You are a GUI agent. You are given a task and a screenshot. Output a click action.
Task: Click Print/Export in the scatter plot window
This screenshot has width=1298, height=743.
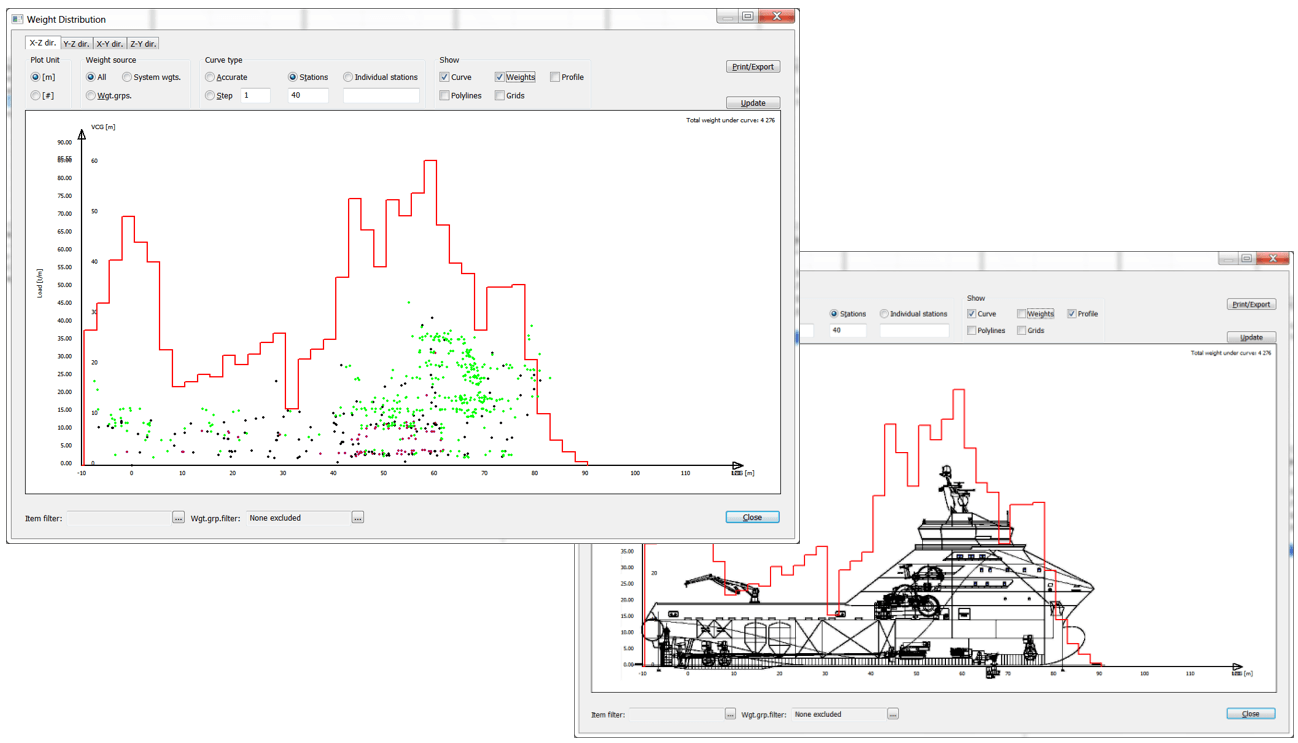tap(753, 67)
